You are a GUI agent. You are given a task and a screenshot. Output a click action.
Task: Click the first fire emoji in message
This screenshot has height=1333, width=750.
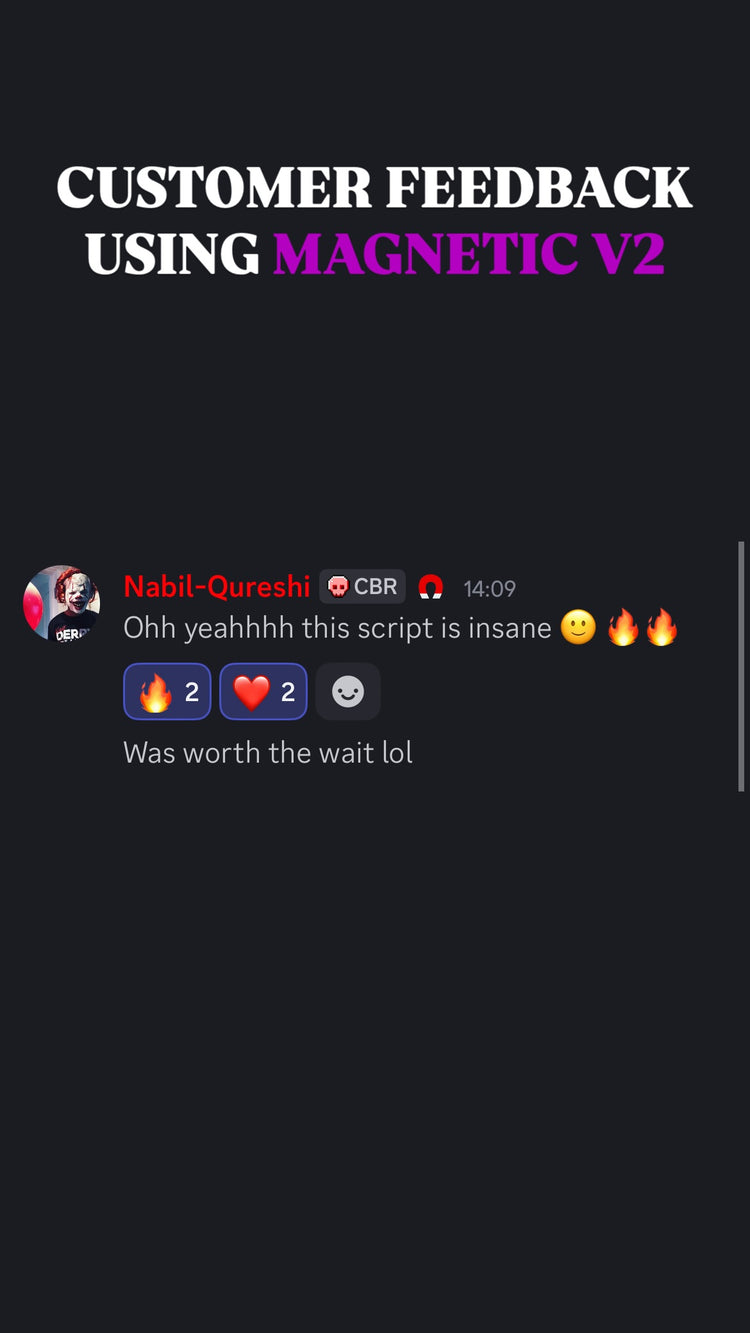pyautogui.click(x=623, y=628)
